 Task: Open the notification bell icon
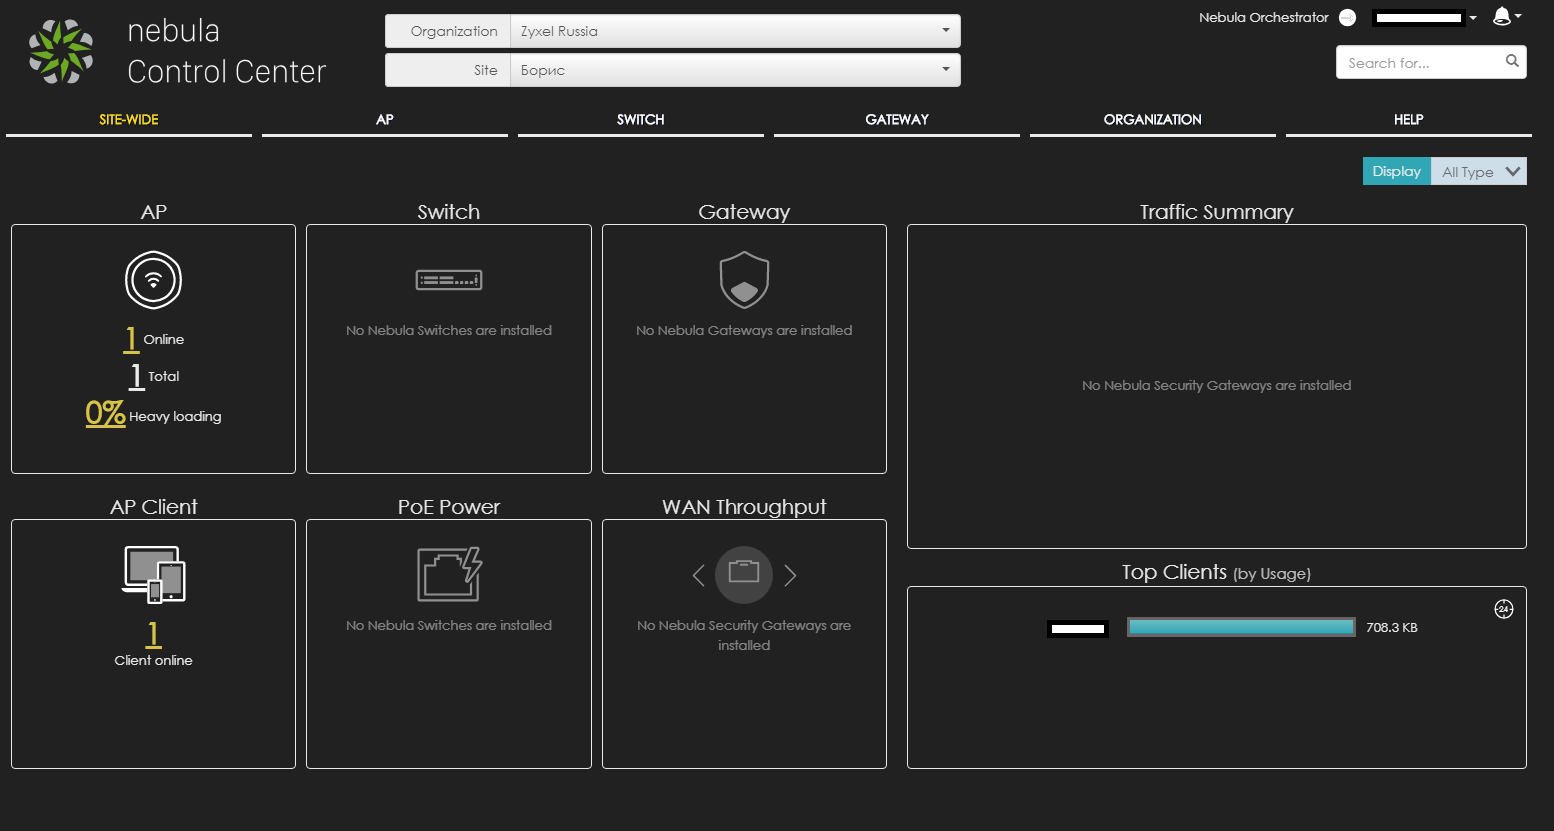pyautogui.click(x=1502, y=16)
